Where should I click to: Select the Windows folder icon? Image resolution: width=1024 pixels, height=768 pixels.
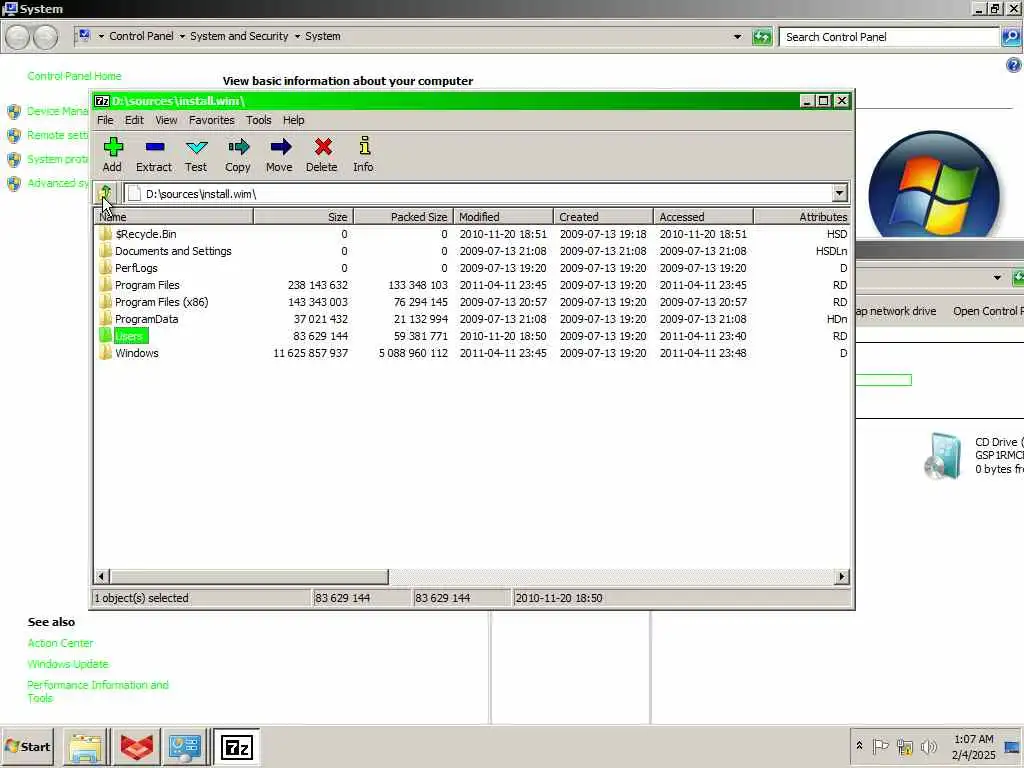click(105, 353)
